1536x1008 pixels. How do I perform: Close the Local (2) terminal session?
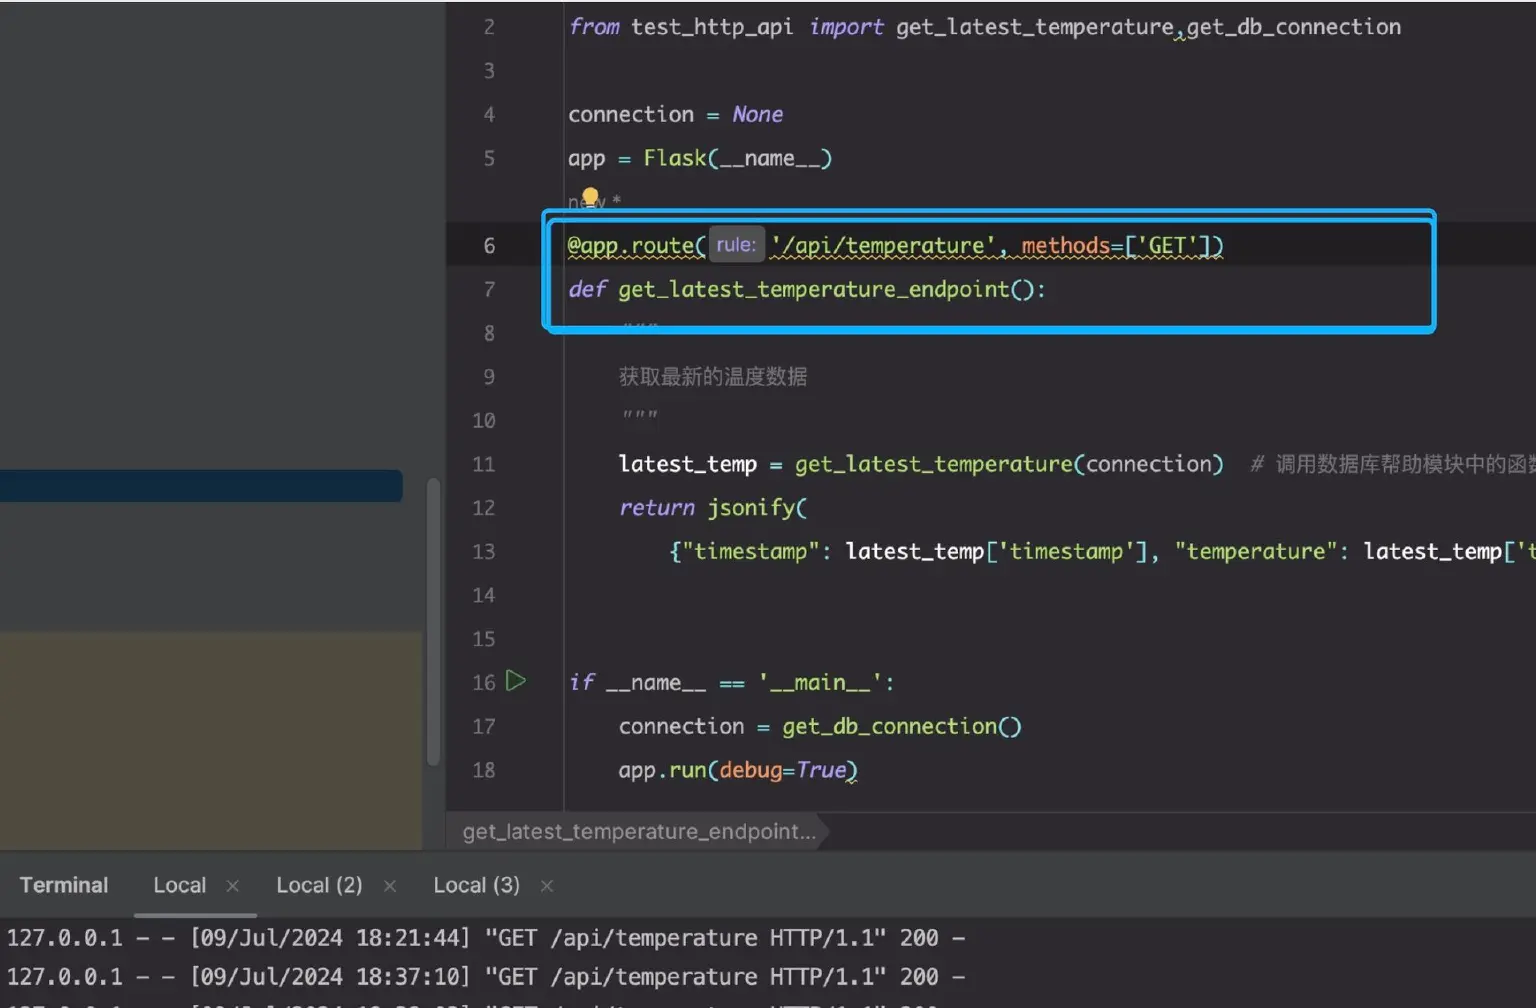(x=390, y=886)
